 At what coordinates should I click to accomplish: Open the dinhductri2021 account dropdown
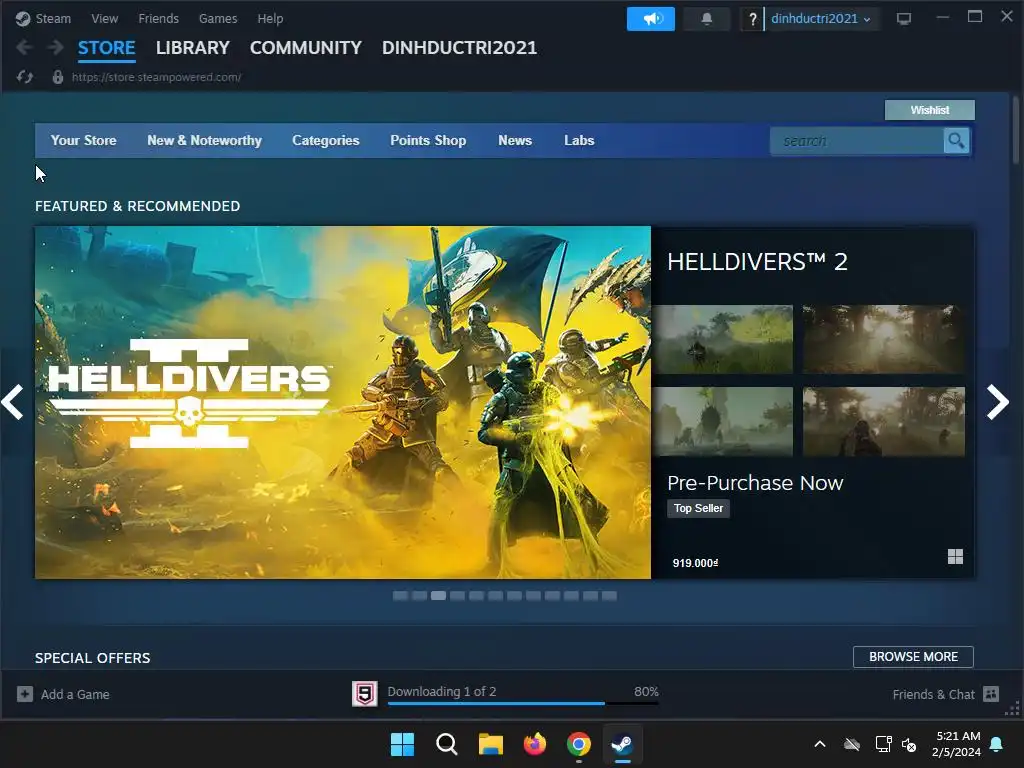tap(820, 18)
